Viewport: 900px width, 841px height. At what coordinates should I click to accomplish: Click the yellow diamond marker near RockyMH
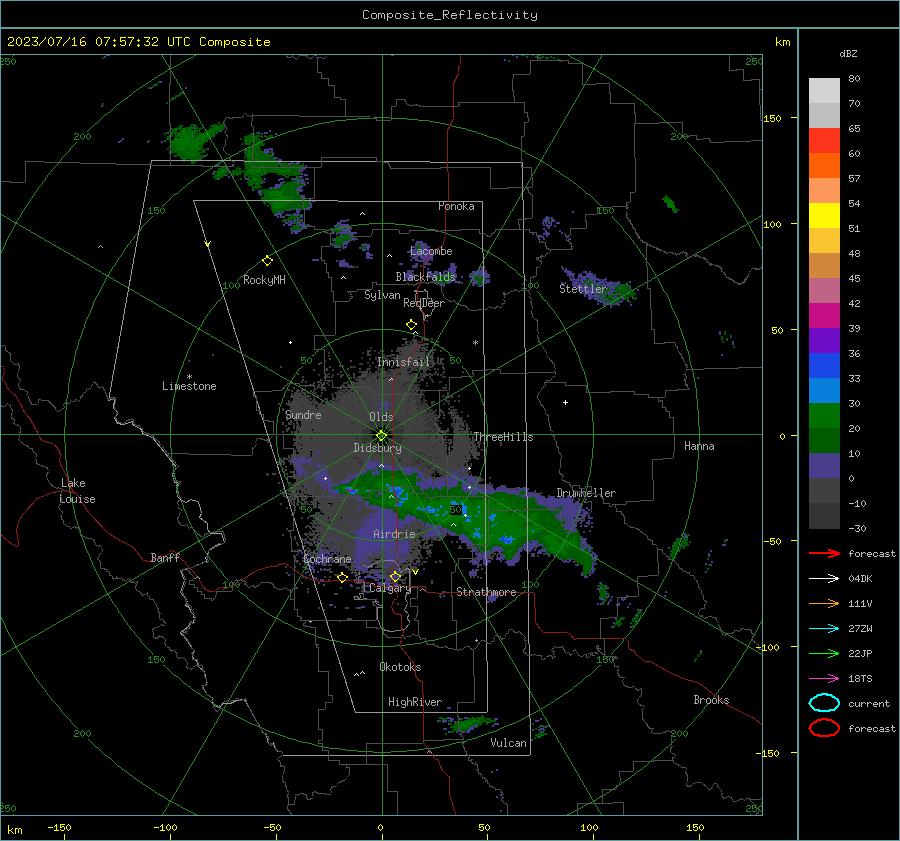point(267,261)
